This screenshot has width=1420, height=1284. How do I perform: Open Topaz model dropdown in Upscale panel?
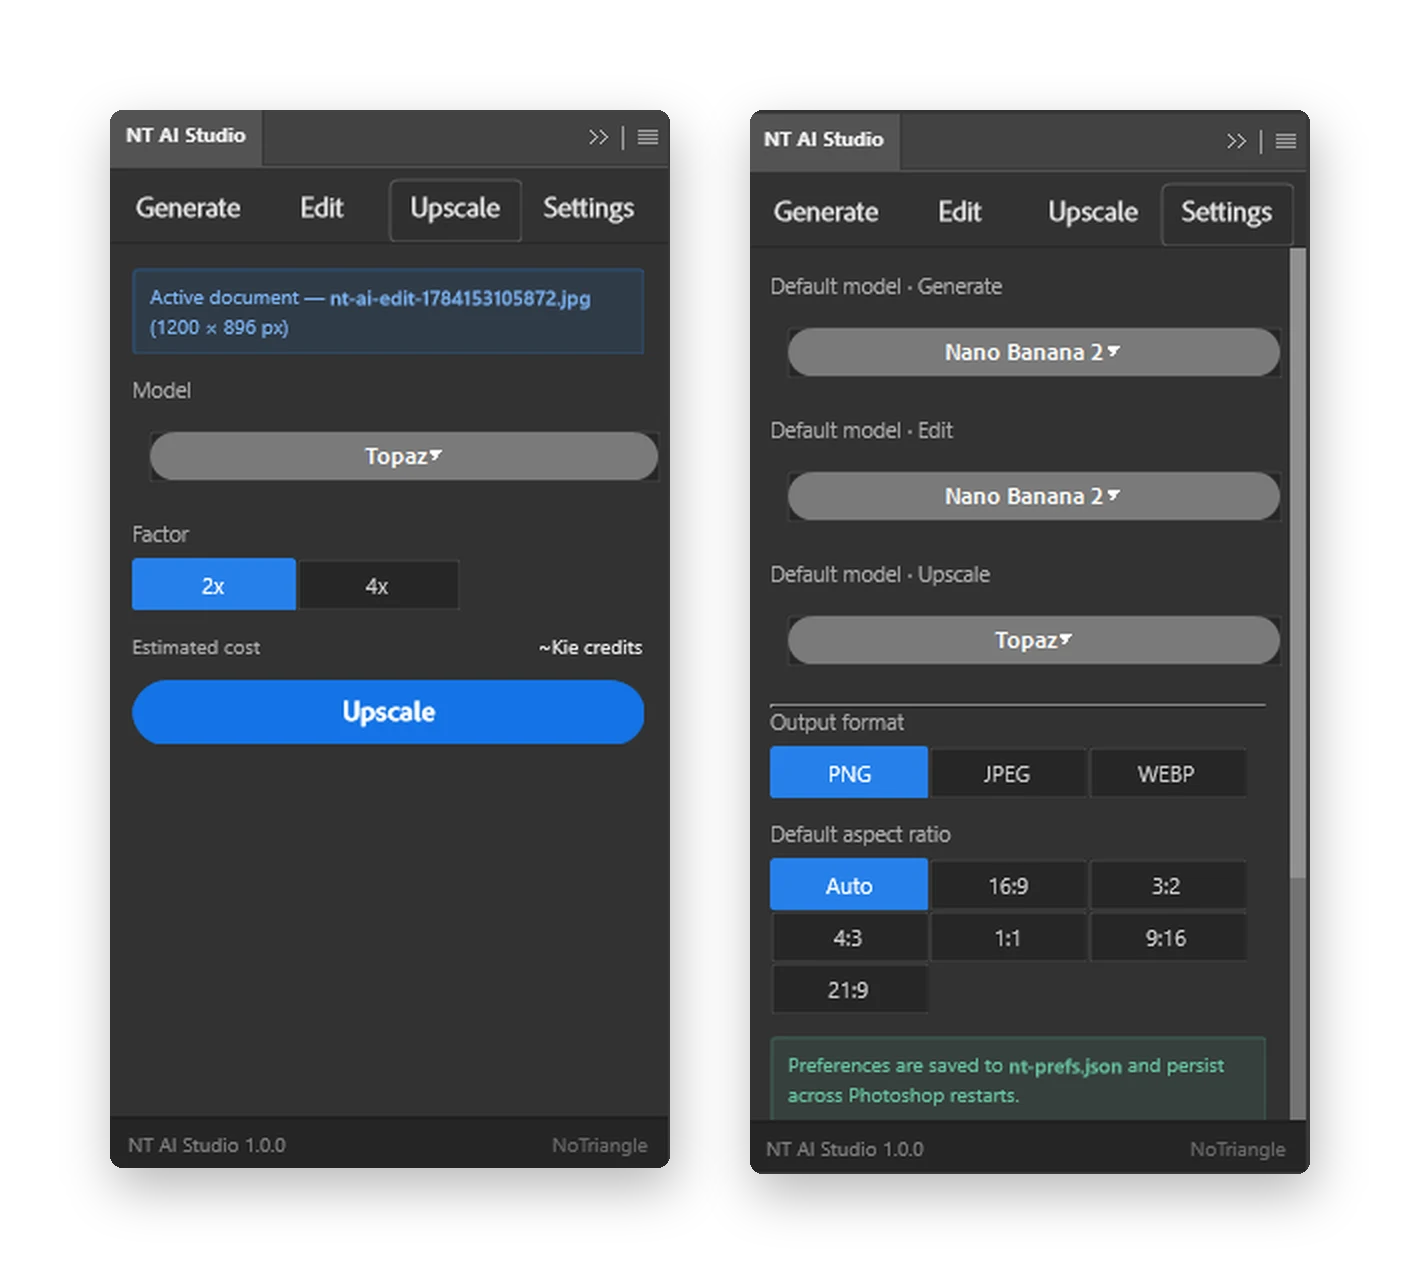tap(404, 456)
